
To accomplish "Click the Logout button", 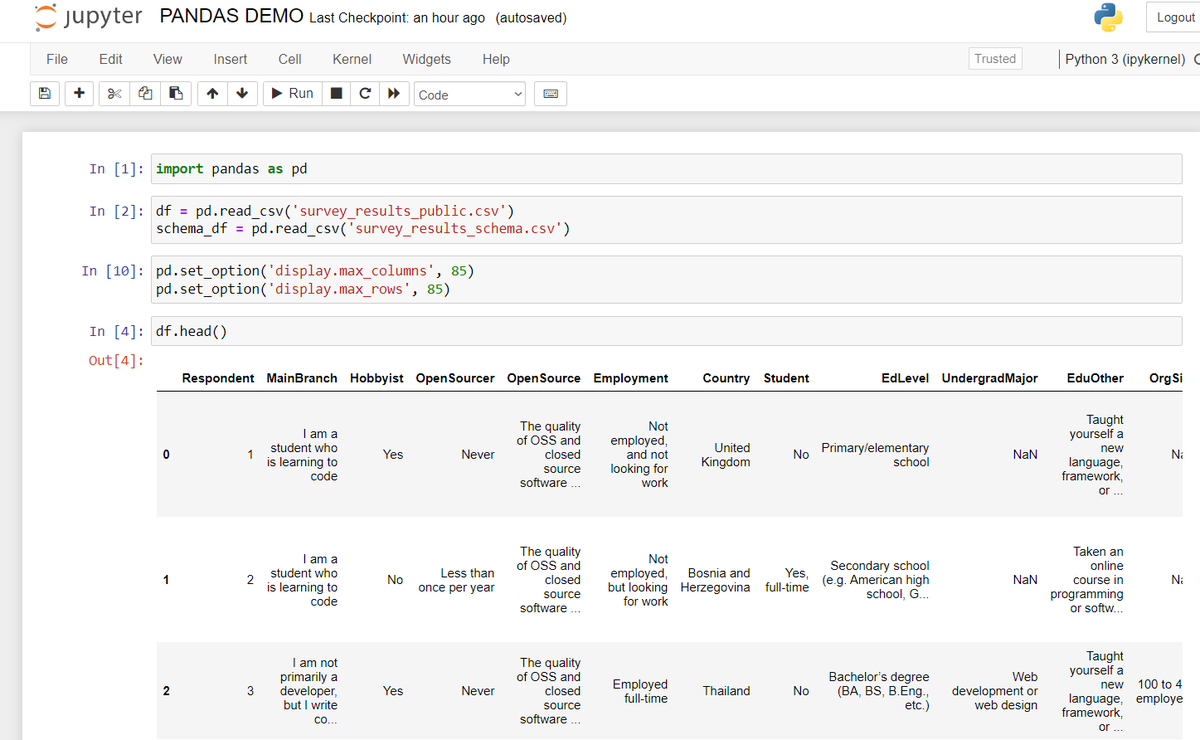I will coord(1175,17).
